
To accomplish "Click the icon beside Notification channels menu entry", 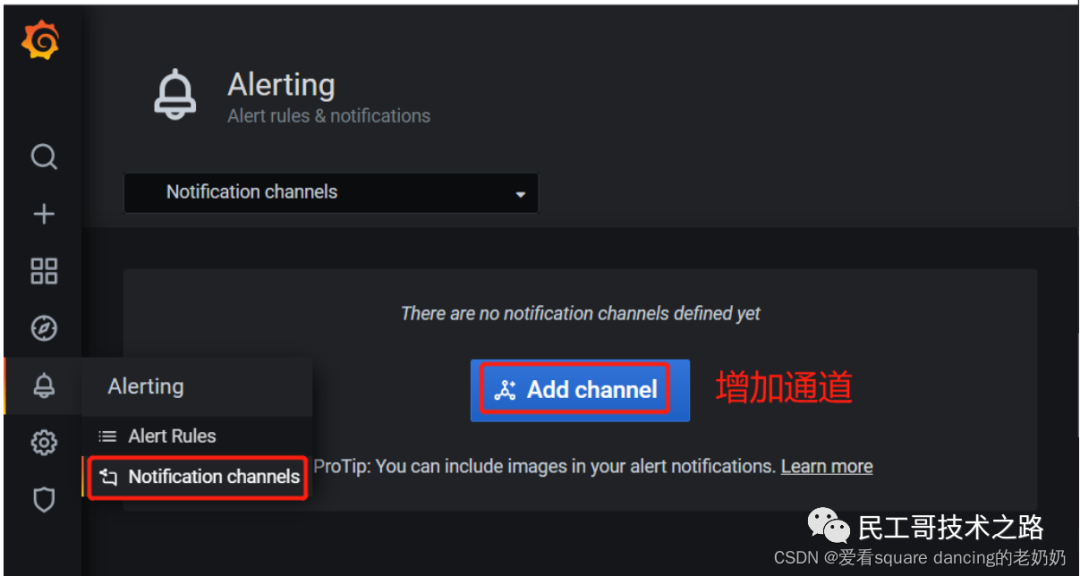I will [108, 476].
